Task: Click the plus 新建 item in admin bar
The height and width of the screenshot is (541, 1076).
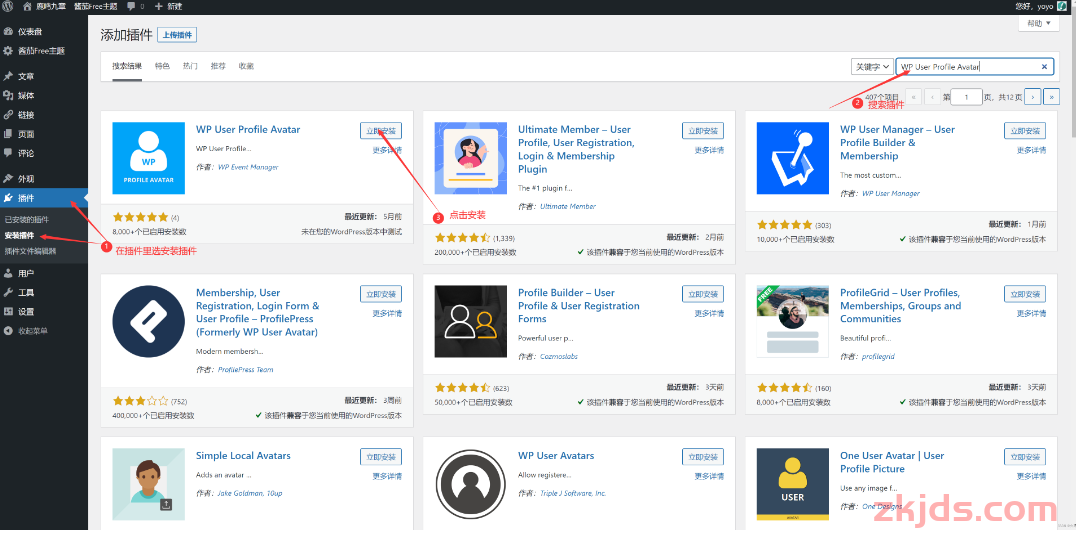Action: coord(168,6)
